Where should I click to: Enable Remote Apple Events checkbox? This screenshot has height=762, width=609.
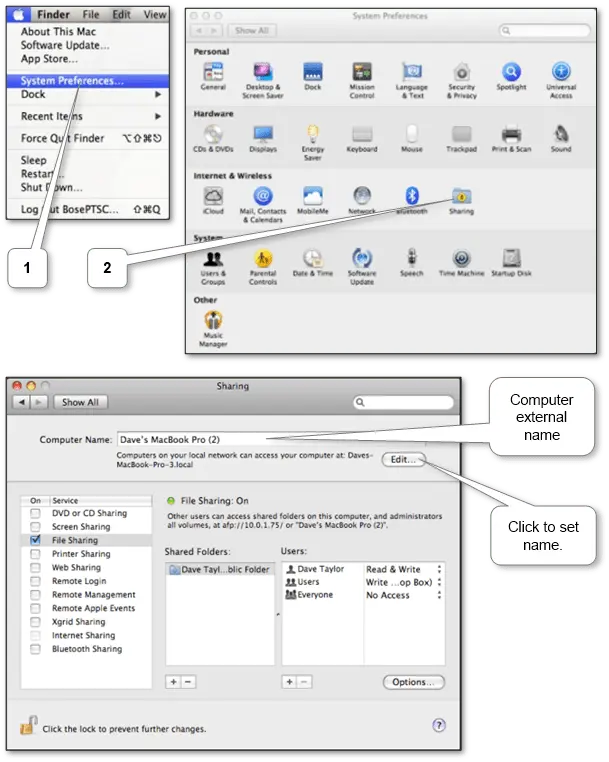click(x=35, y=608)
